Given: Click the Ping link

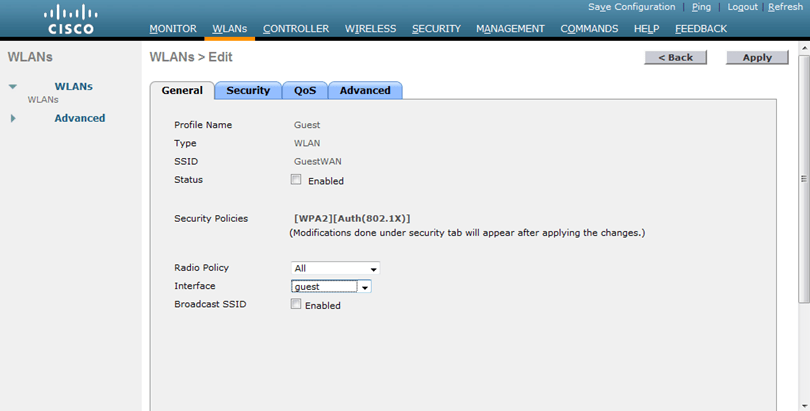Looking at the screenshot, I should 701,7.
